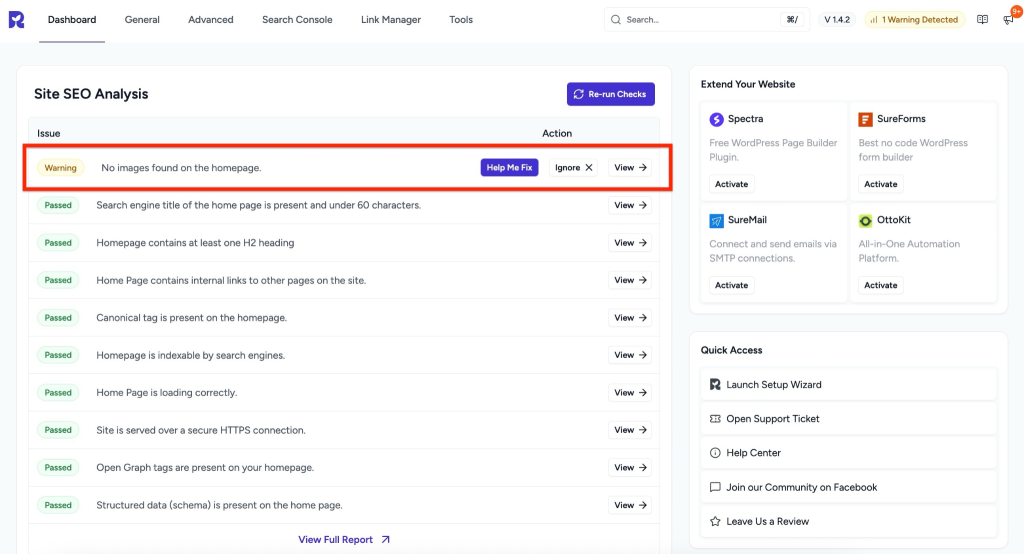Click the documentation book icon
The height and width of the screenshot is (554, 1024).
[982, 20]
